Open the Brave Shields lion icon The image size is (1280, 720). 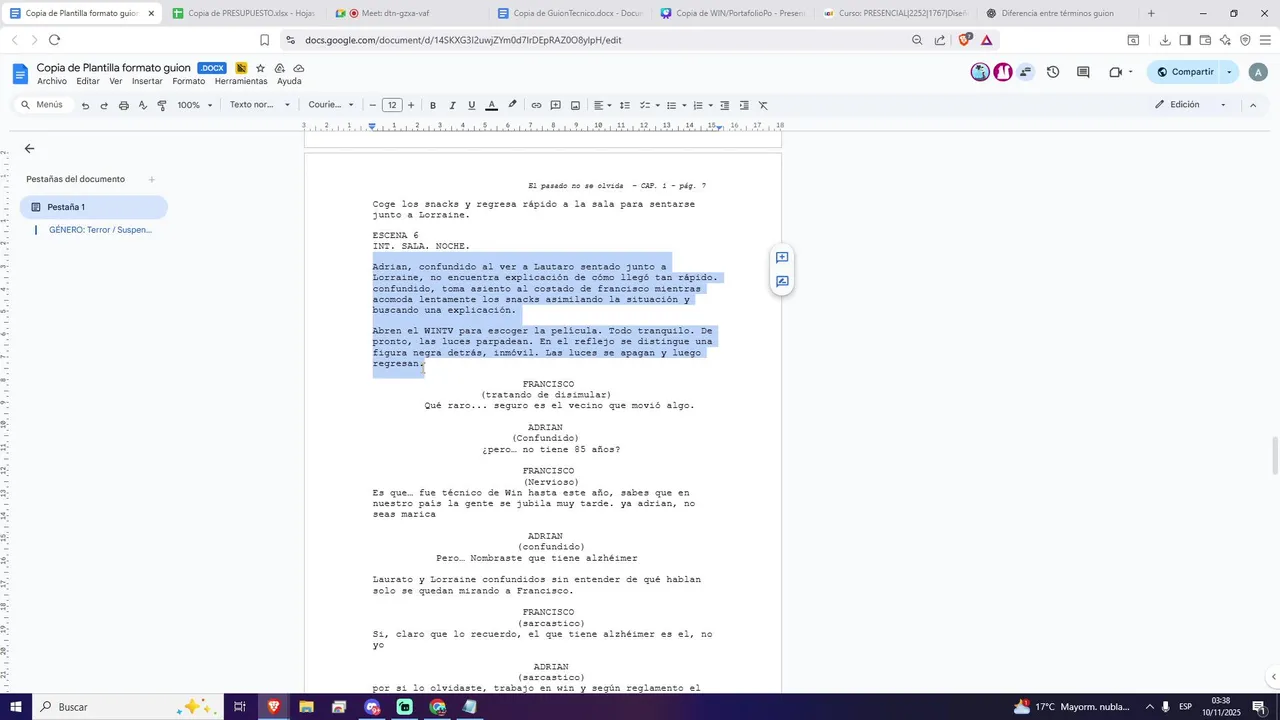click(965, 40)
